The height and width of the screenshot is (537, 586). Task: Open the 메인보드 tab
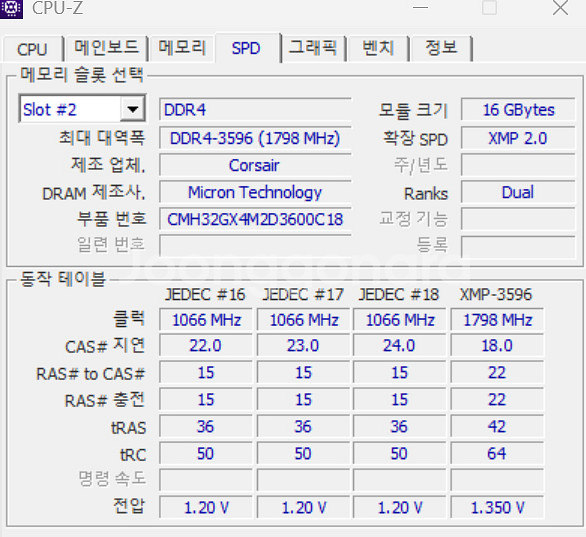point(106,48)
